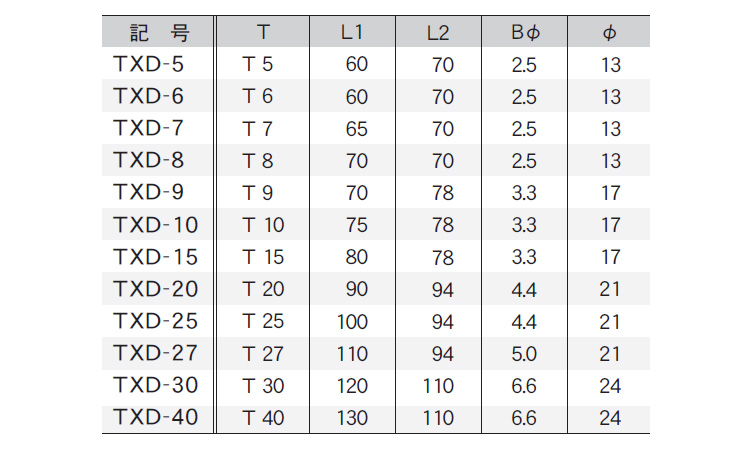Select the TXD-5 row label

pyautogui.click(x=148, y=64)
